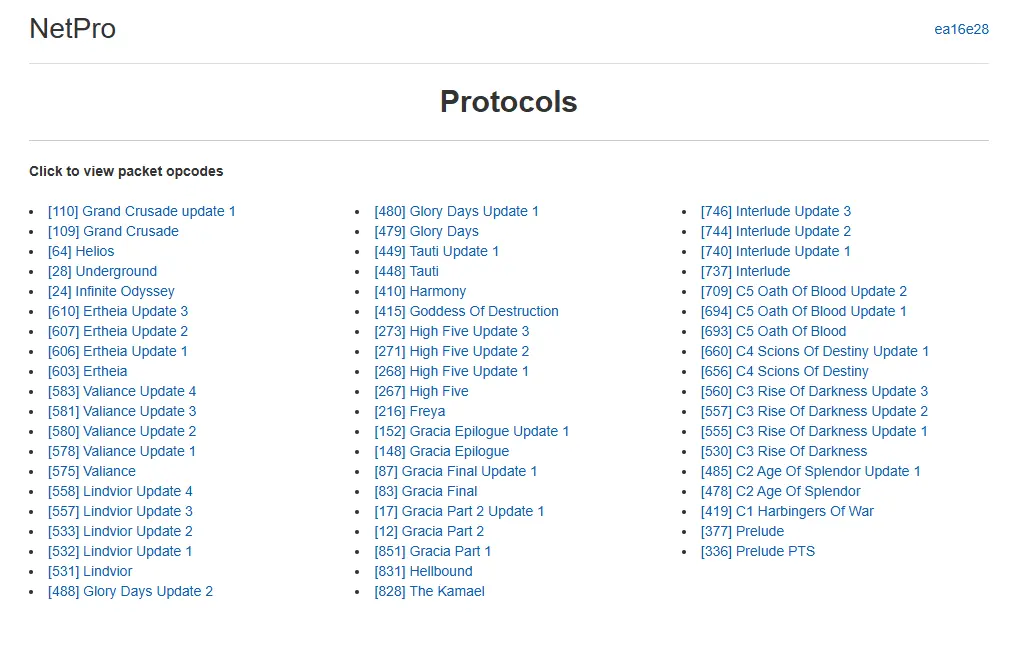Screen dimensions: 1024x646
Task: Select High Five Update 3
Action: point(451,331)
